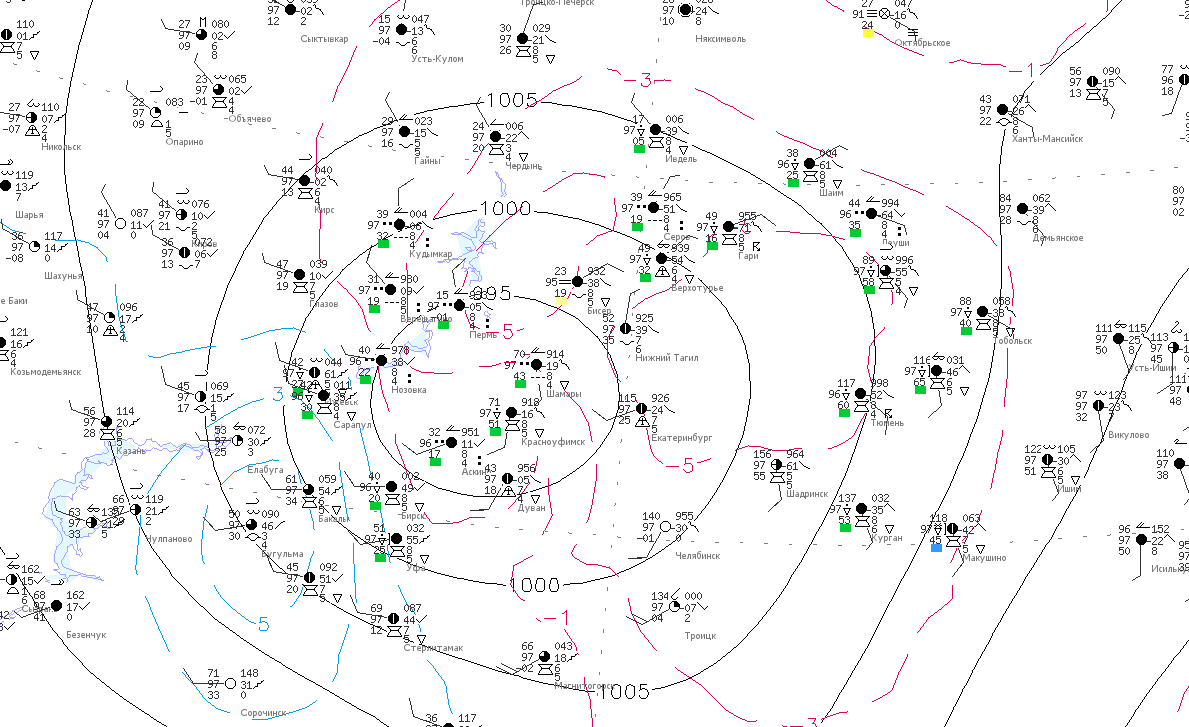Viewport: 1189px width, 727px height.
Task: Select the Шарья station name
Action: pos(29,215)
